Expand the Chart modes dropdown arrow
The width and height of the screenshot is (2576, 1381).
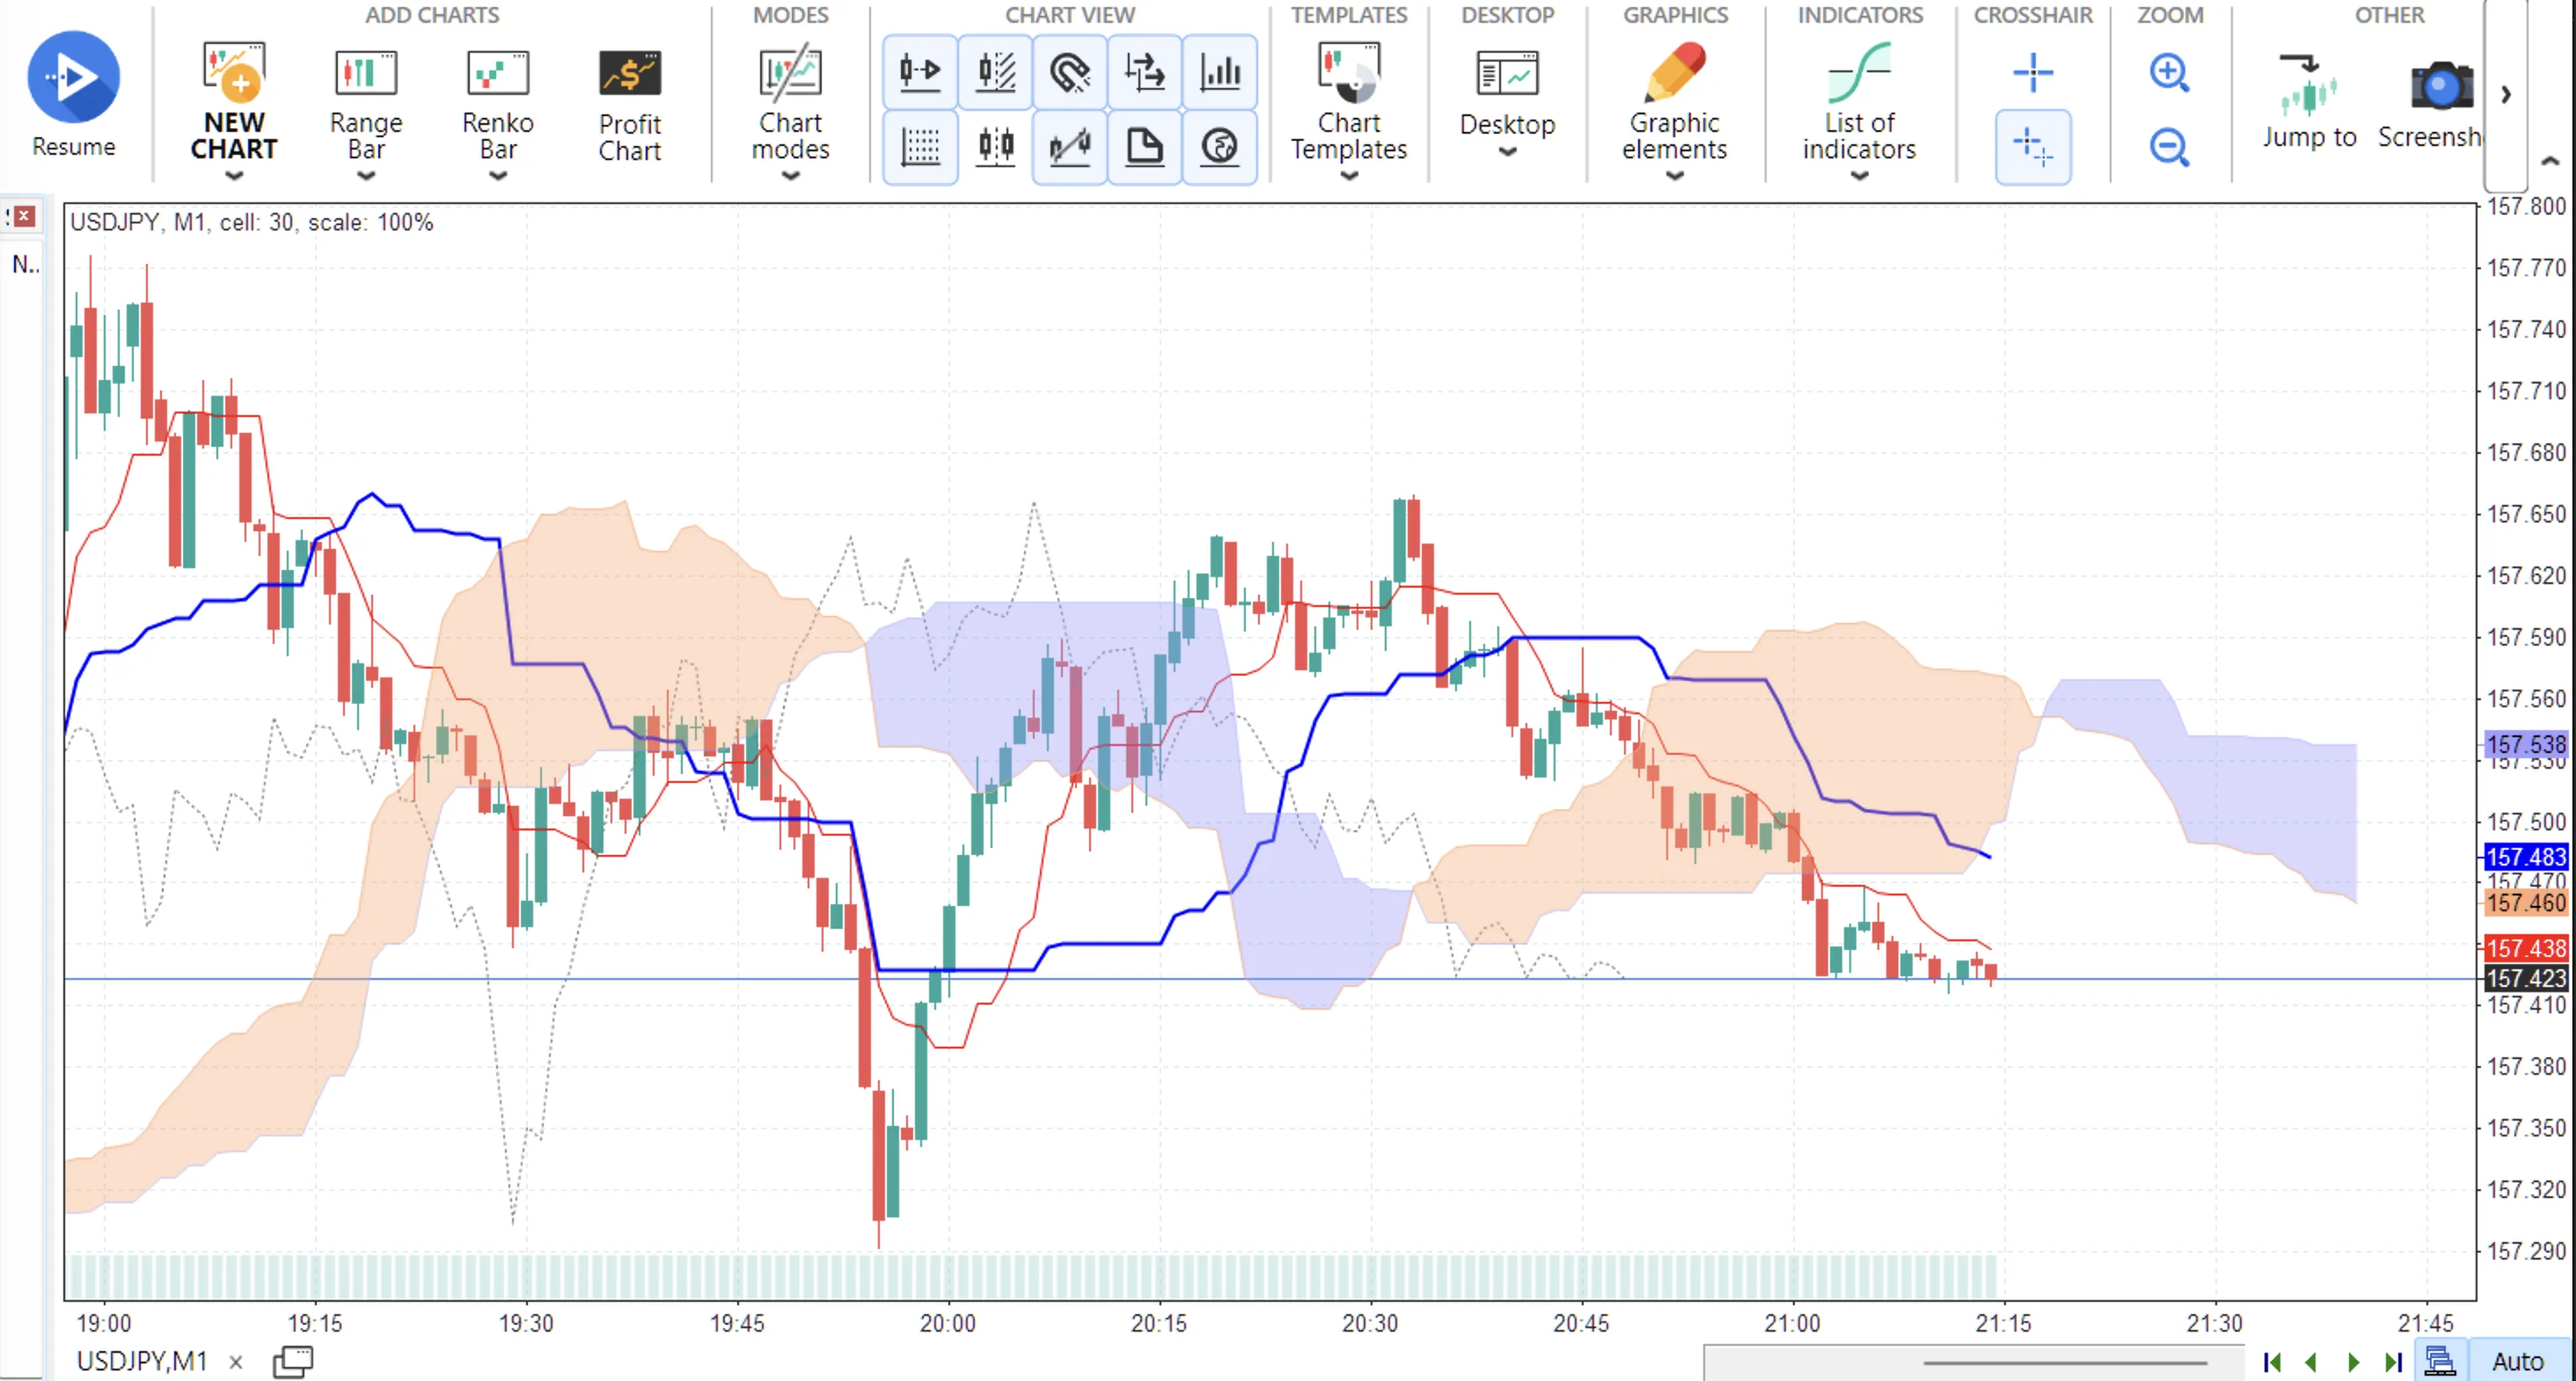pyautogui.click(x=790, y=176)
